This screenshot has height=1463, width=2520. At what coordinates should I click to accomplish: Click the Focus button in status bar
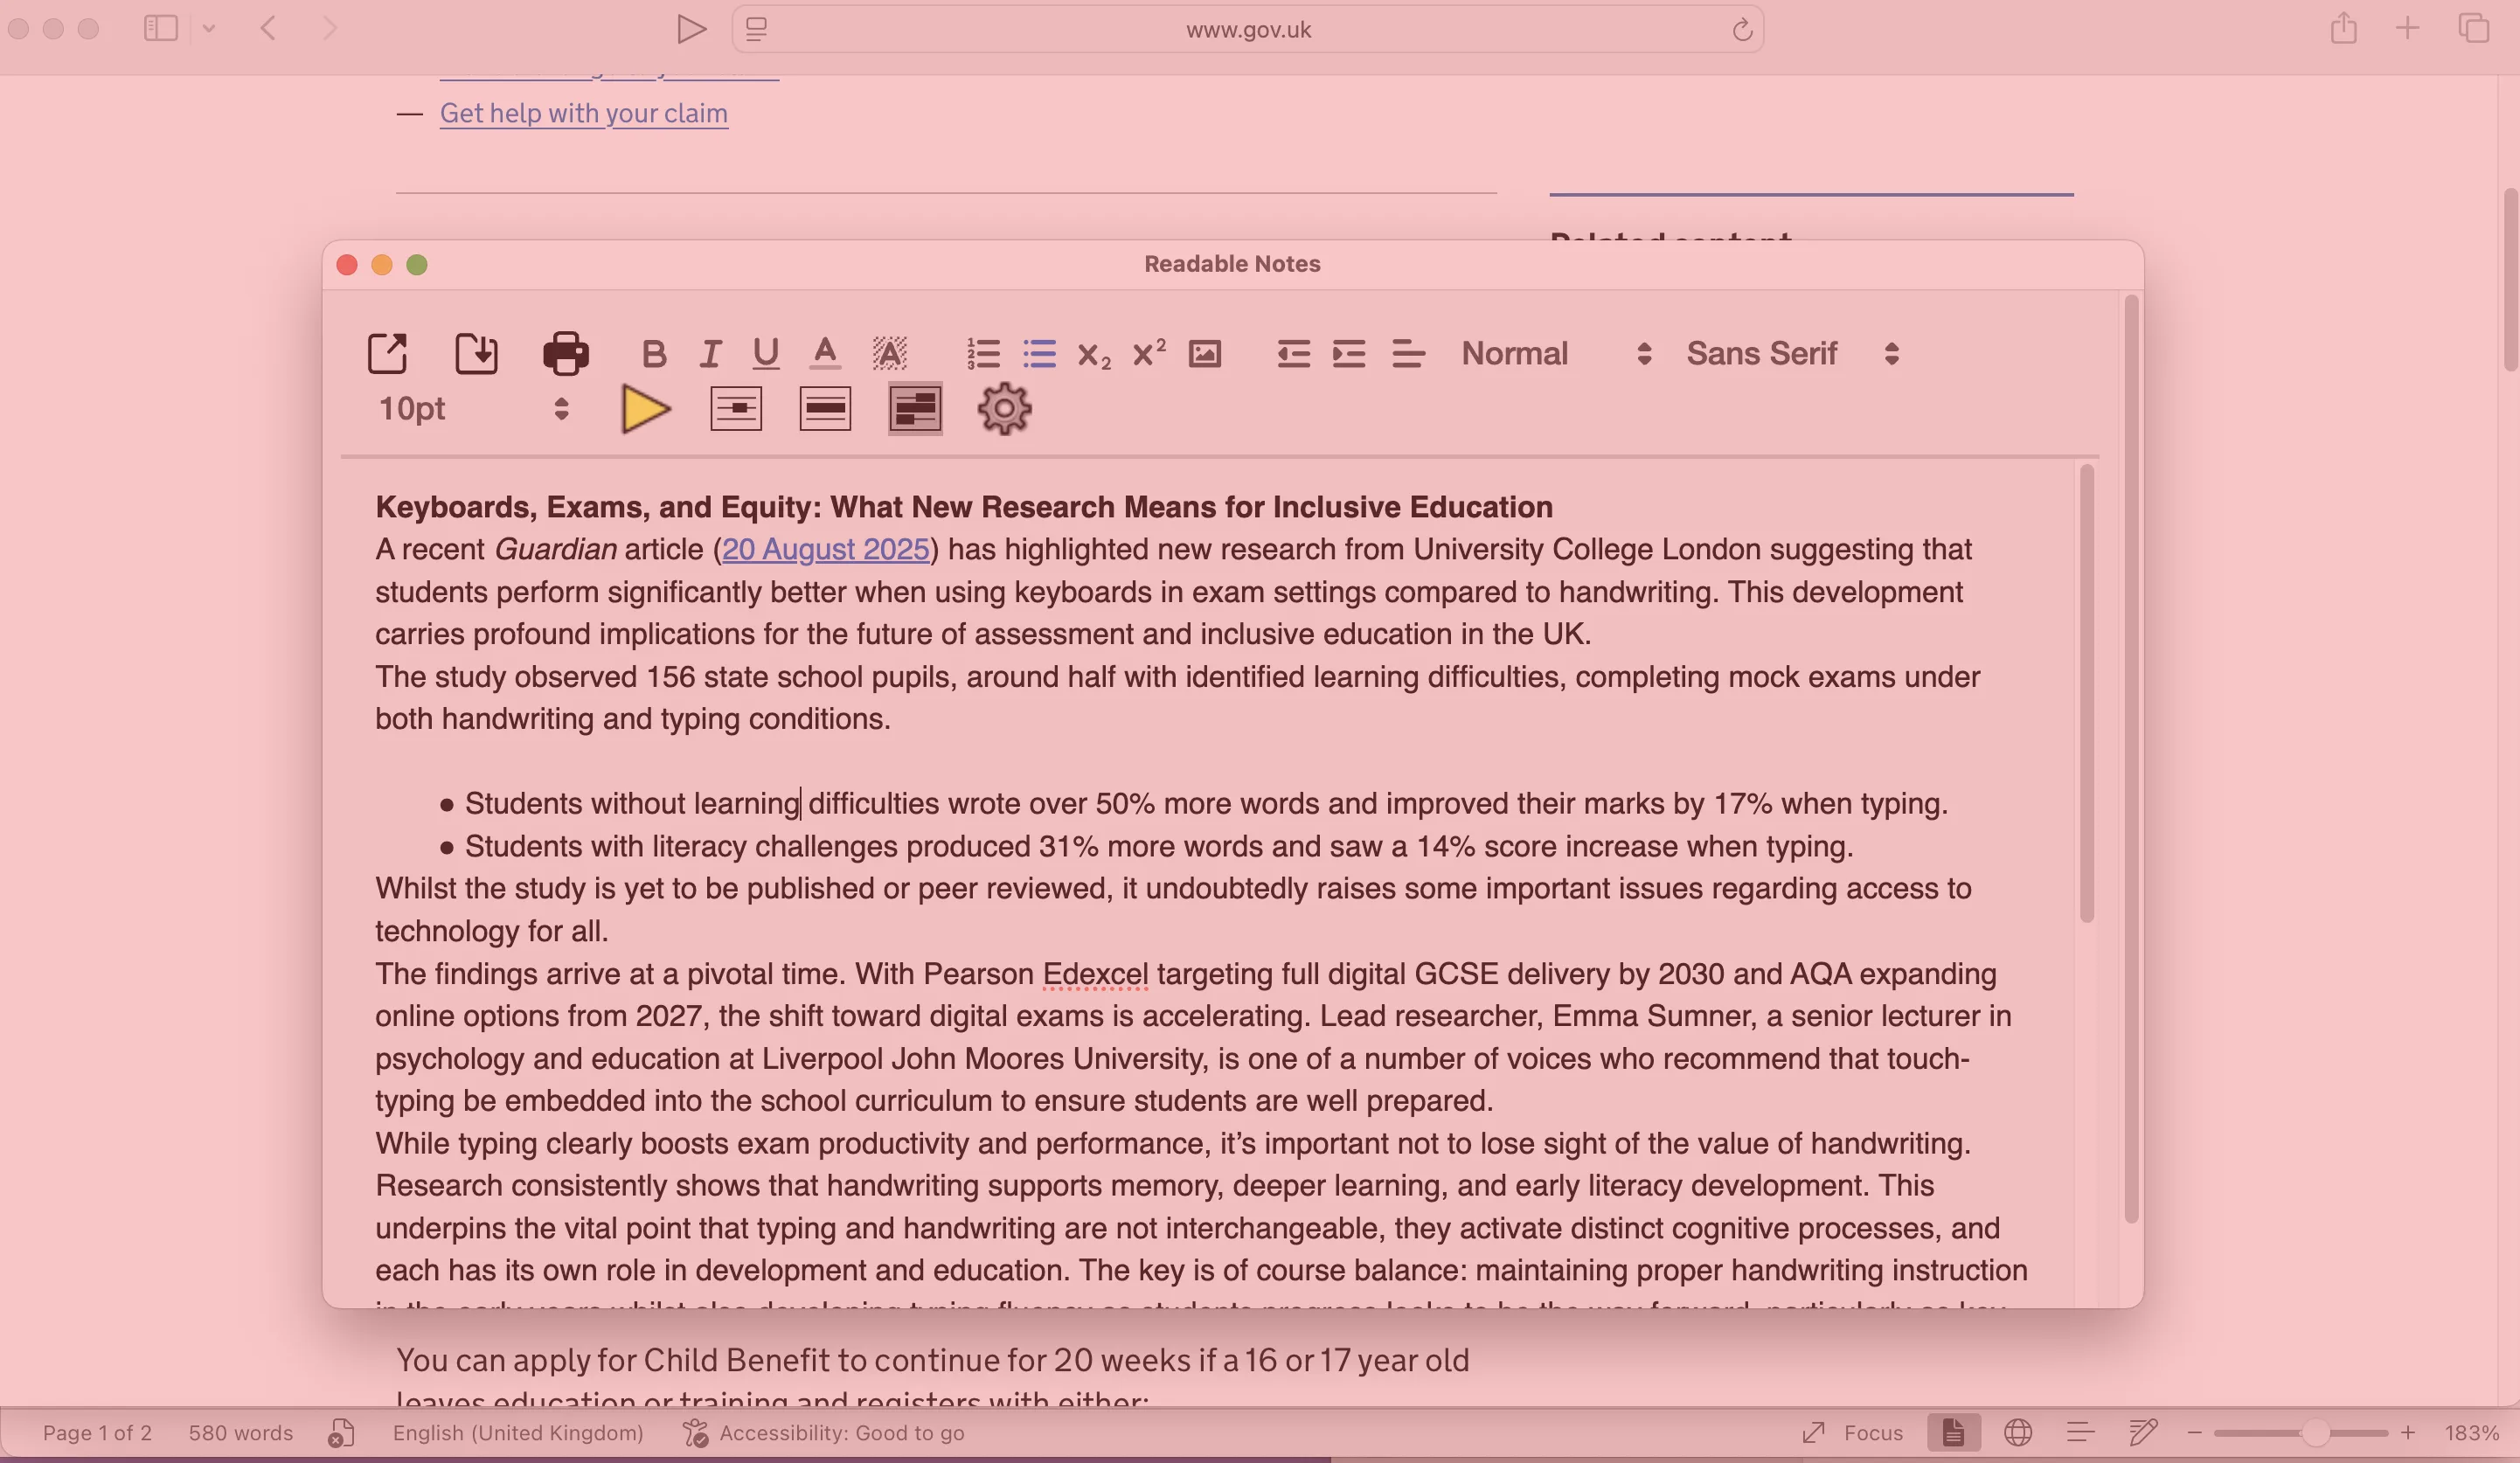[x=1853, y=1432]
